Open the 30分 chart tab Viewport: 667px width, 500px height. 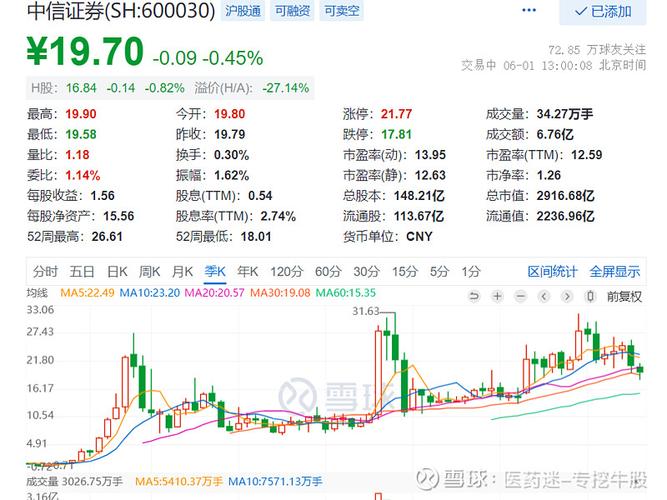tap(367, 271)
